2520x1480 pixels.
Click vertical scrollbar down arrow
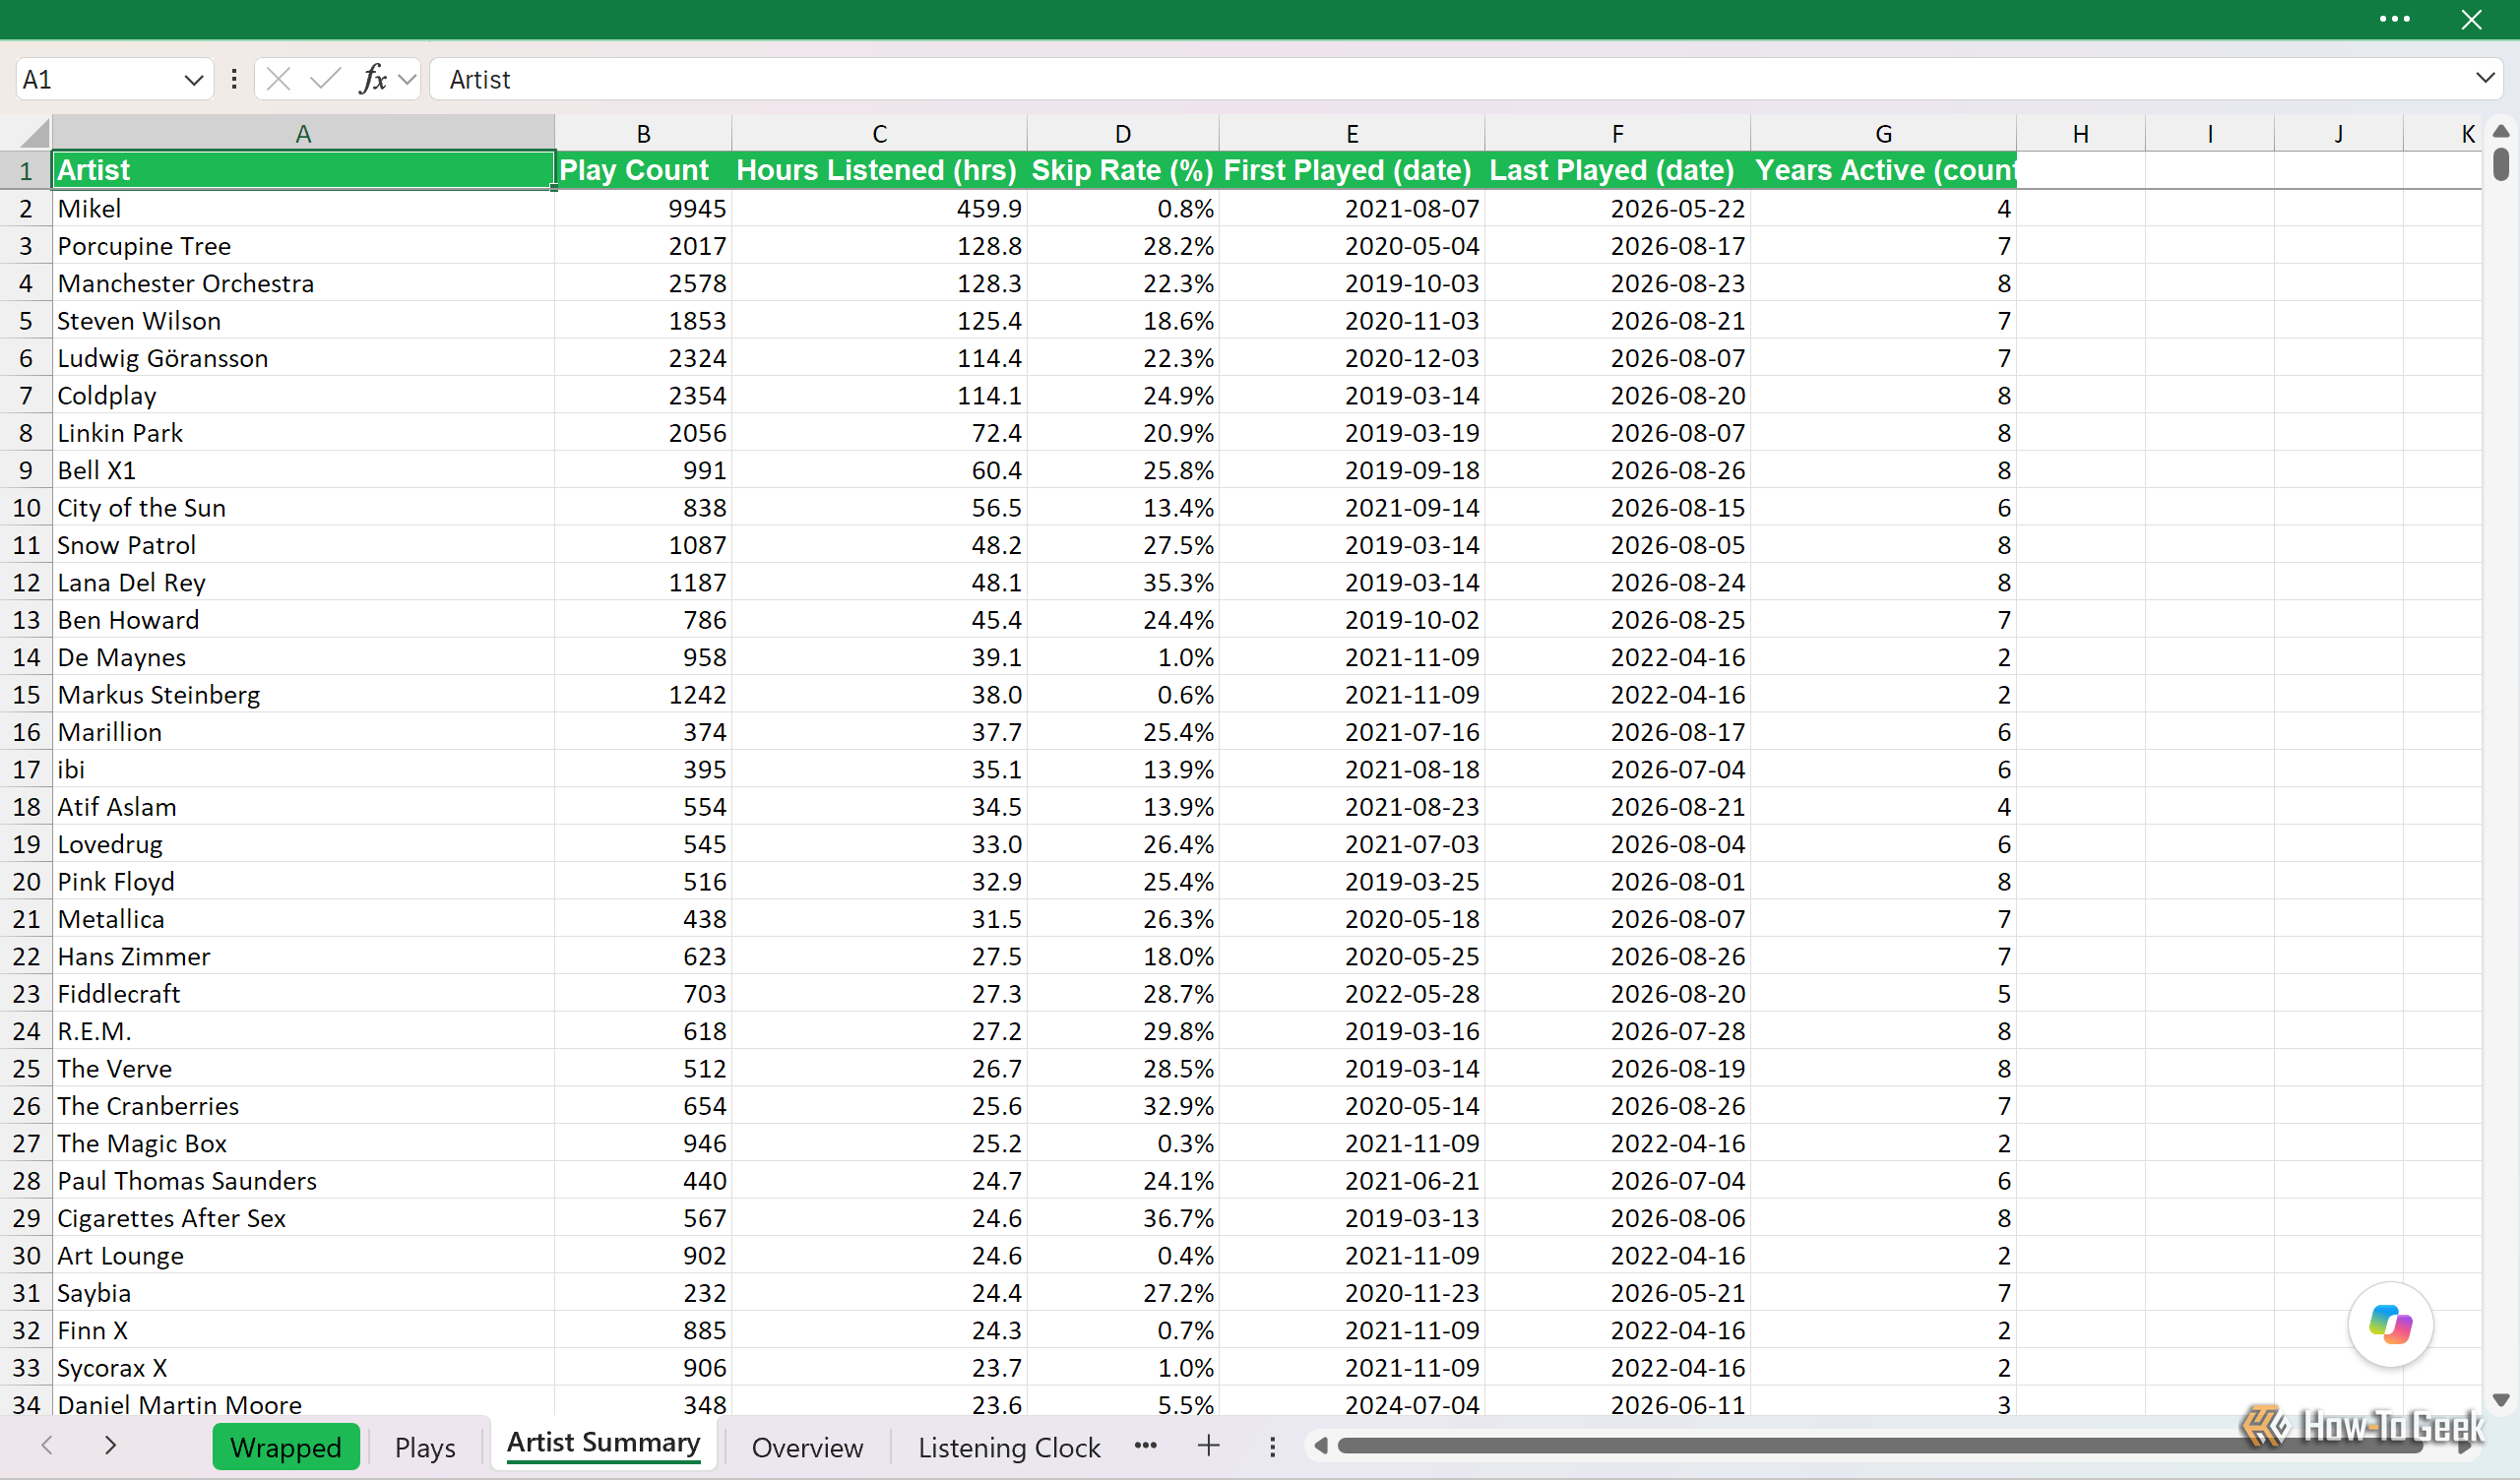[x=2501, y=1400]
